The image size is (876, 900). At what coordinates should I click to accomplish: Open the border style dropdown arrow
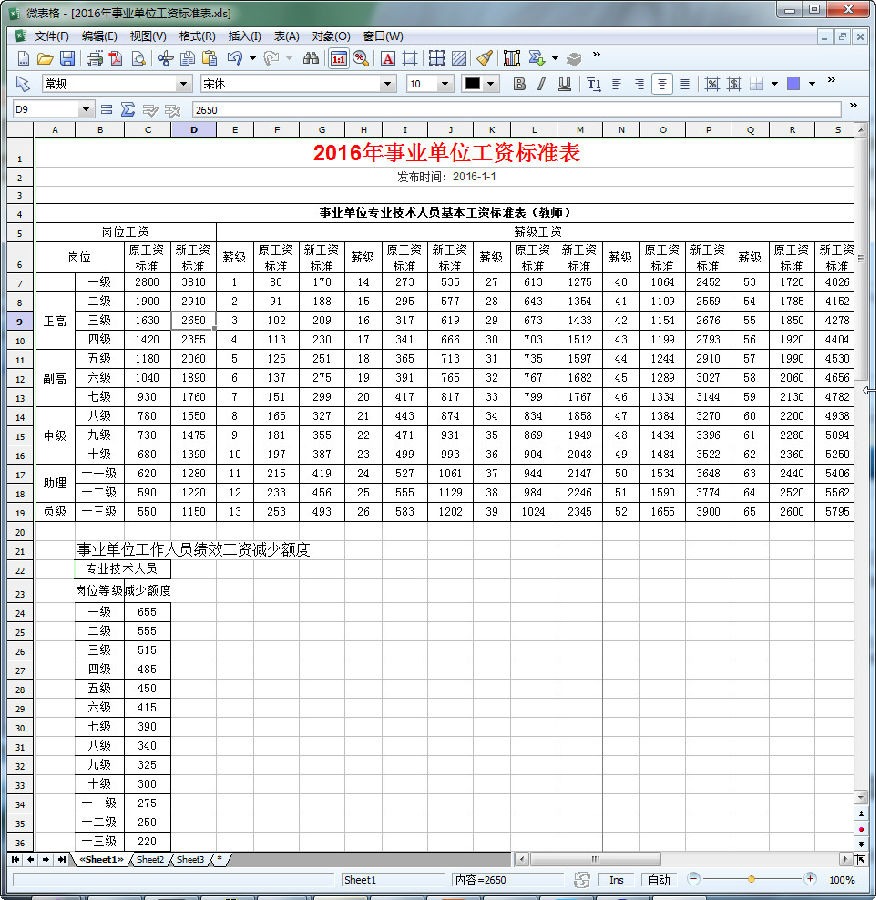(x=775, y=84)
